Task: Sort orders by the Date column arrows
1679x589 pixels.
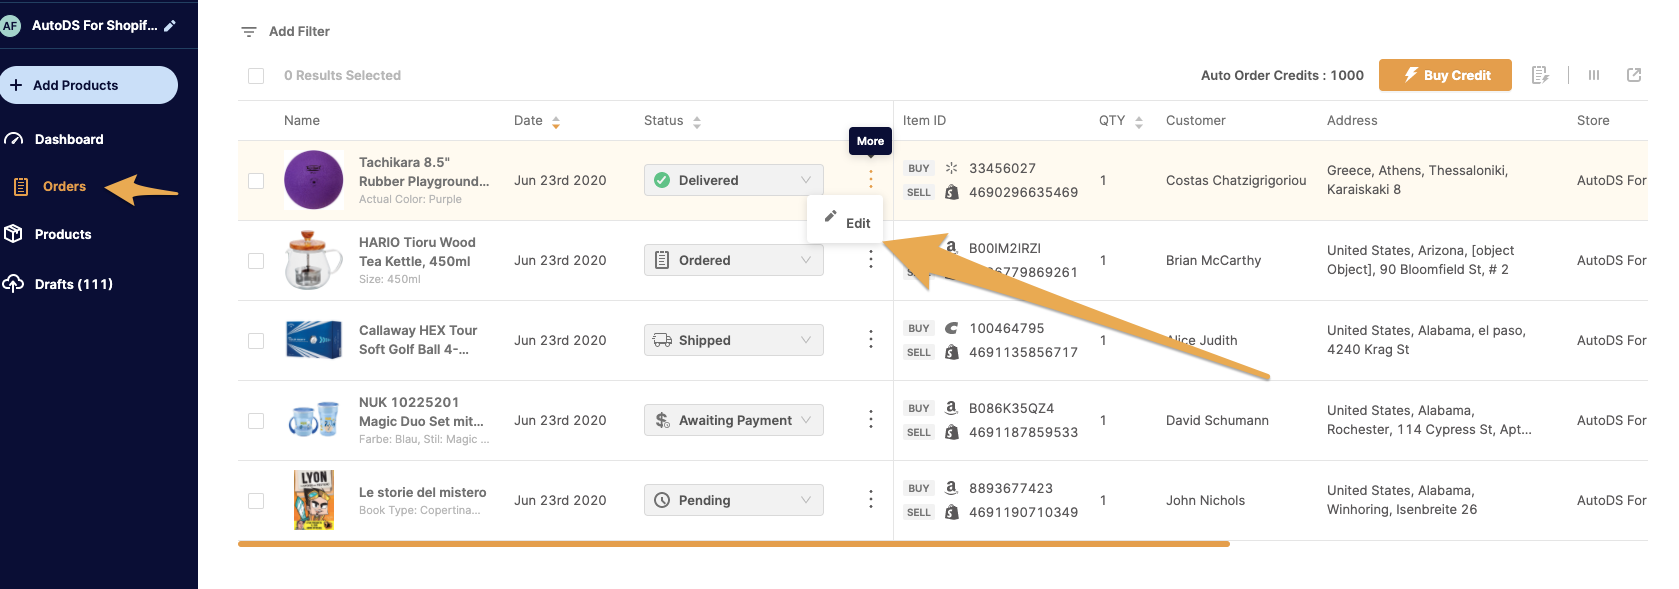Action: [556, 122]
